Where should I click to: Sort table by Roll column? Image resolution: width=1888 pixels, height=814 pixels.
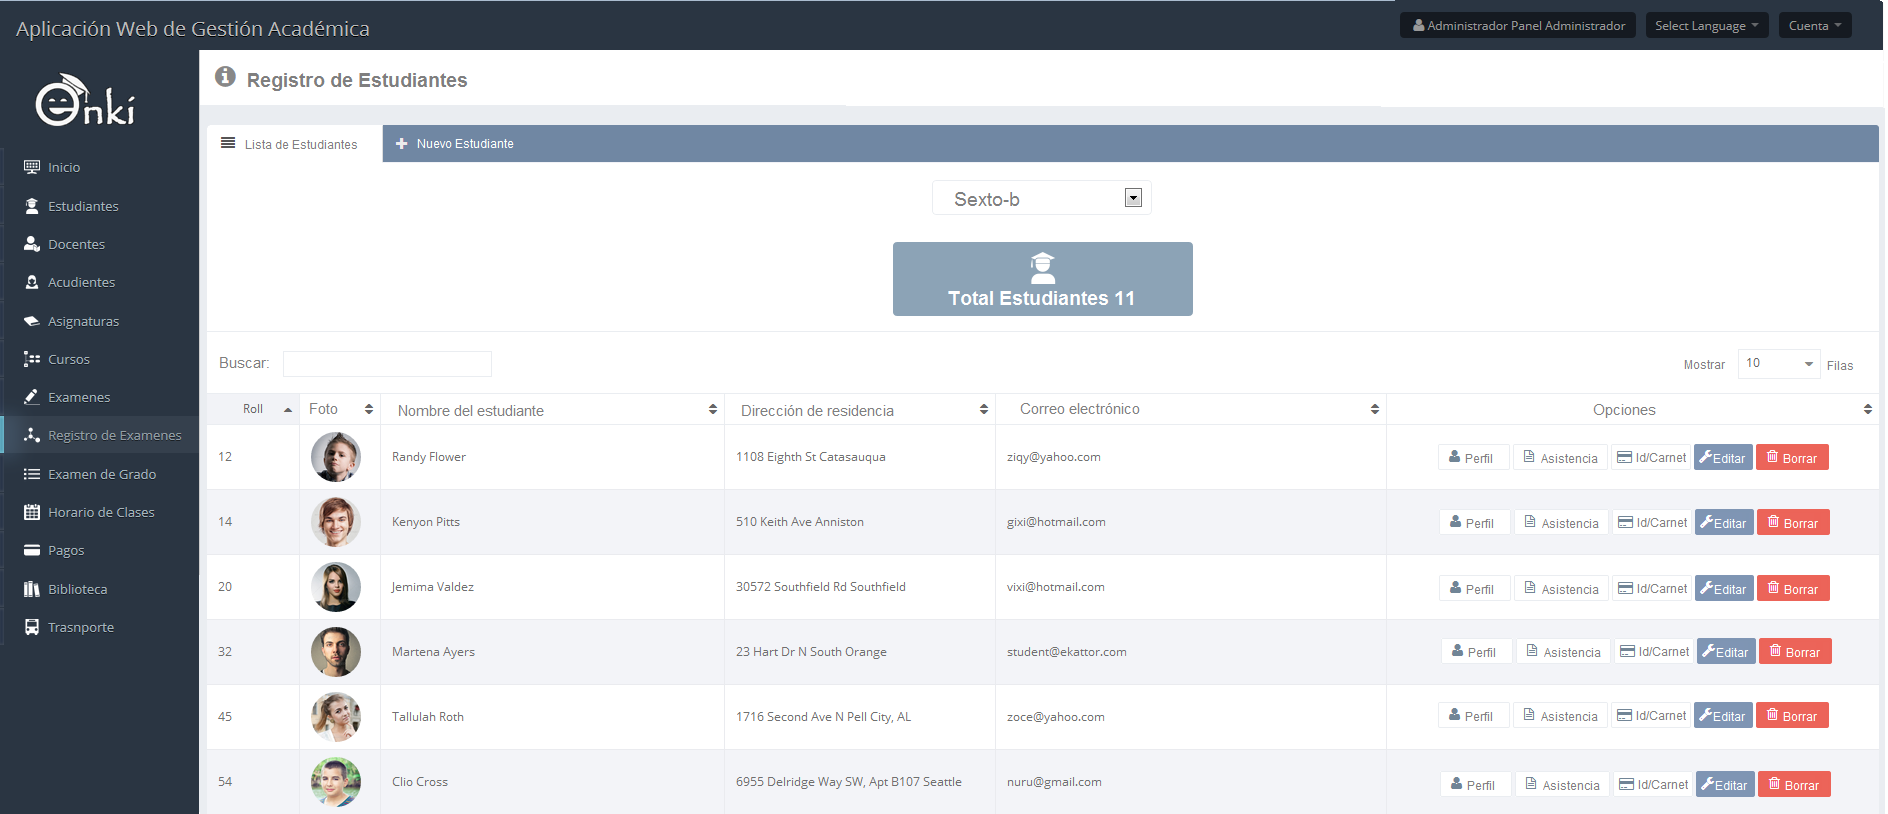(254, 409)
